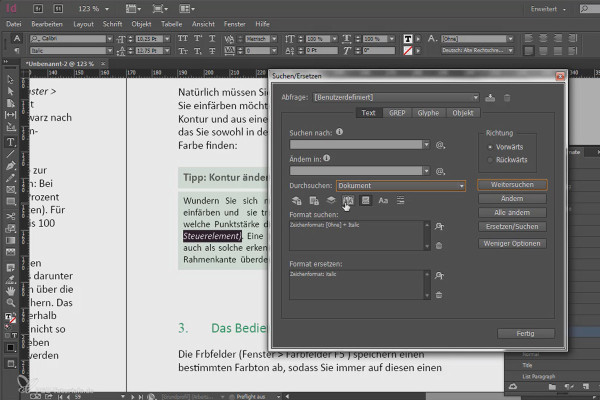This screenshot has height=400, width=600.
Task: Apply Strikethrough formatting in control panel
Action: (212, 51)
